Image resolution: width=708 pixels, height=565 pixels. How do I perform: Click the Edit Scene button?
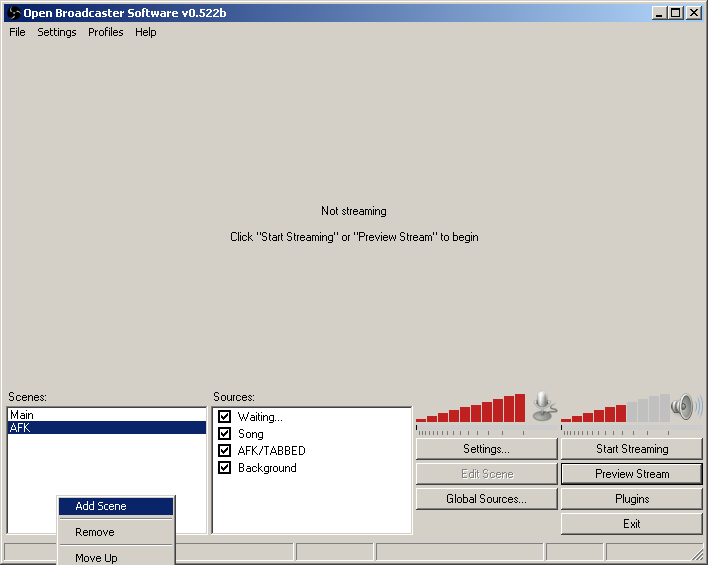(x=486, y=474)
